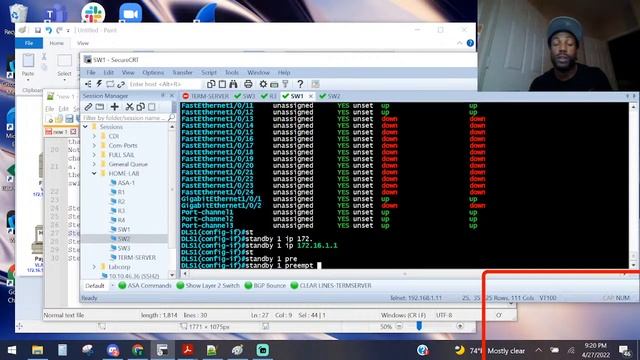The image size is (640, 360).
Task: Click the Print icon in SecureCRT toolbar
Action: pos(248,84)
